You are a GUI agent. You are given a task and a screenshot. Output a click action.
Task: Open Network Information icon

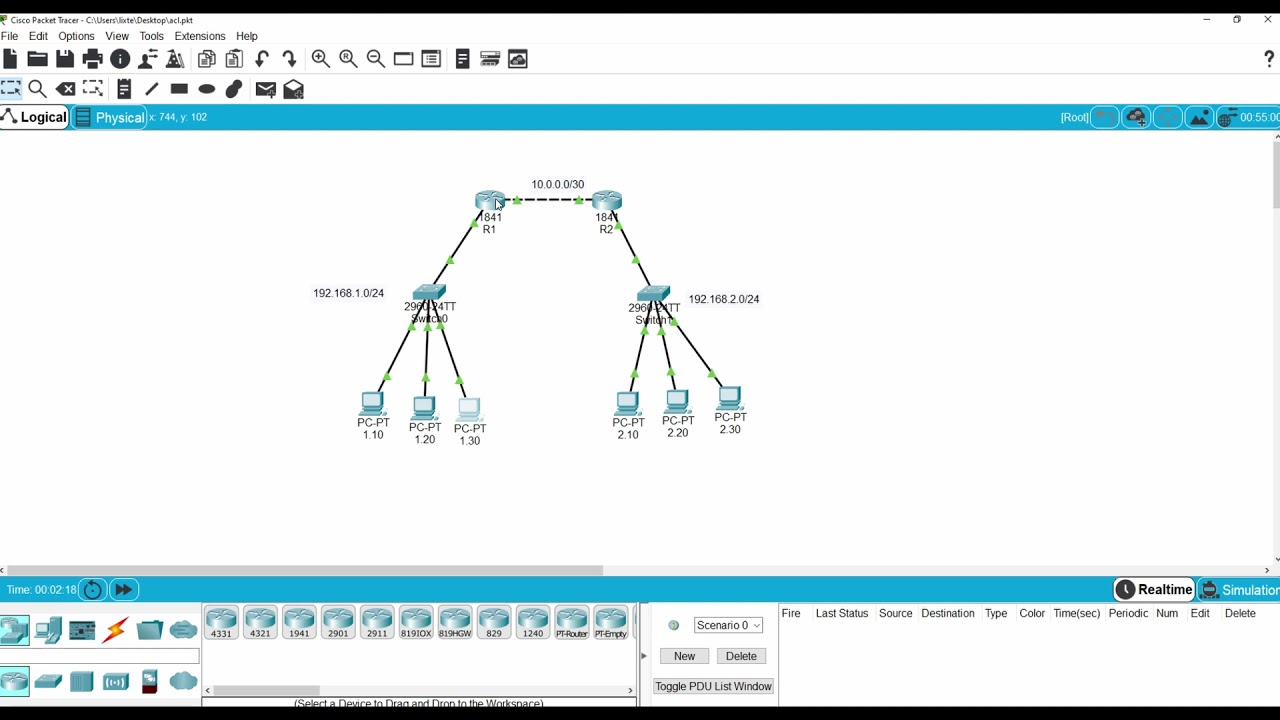tap(120, 59)
